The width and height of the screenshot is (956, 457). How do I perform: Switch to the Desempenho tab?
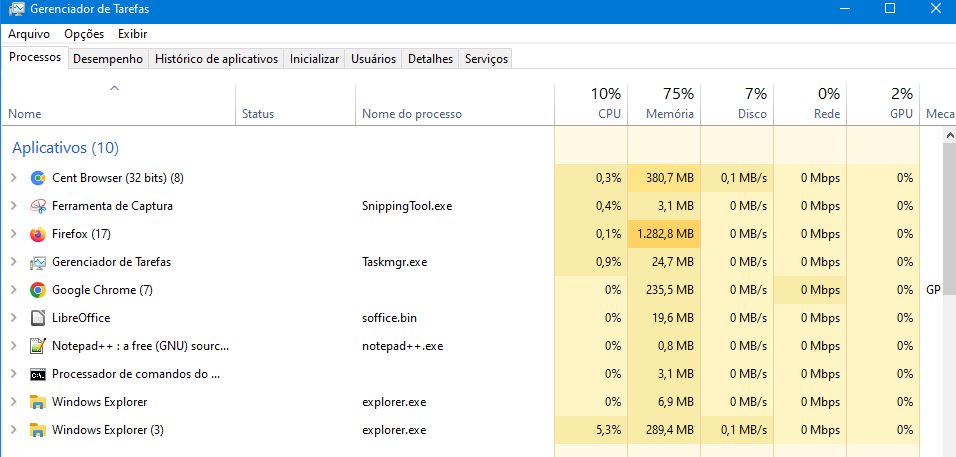pyautogui.click(x=108, y=59)
